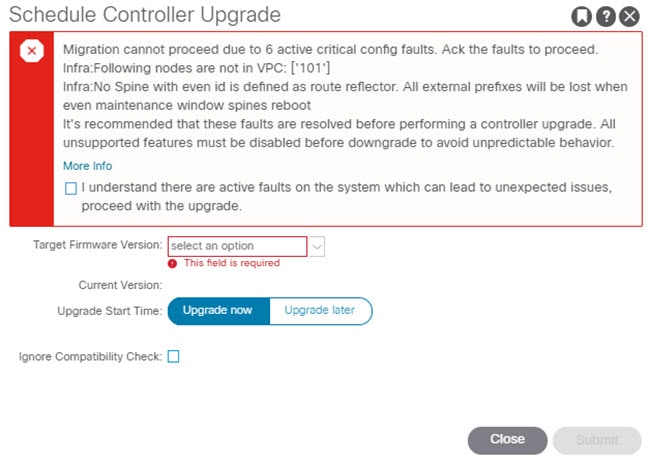Expand the Target Firmware Version dropdown arrow
Viewport: 650px width, 462px height.
click(317, 246)
